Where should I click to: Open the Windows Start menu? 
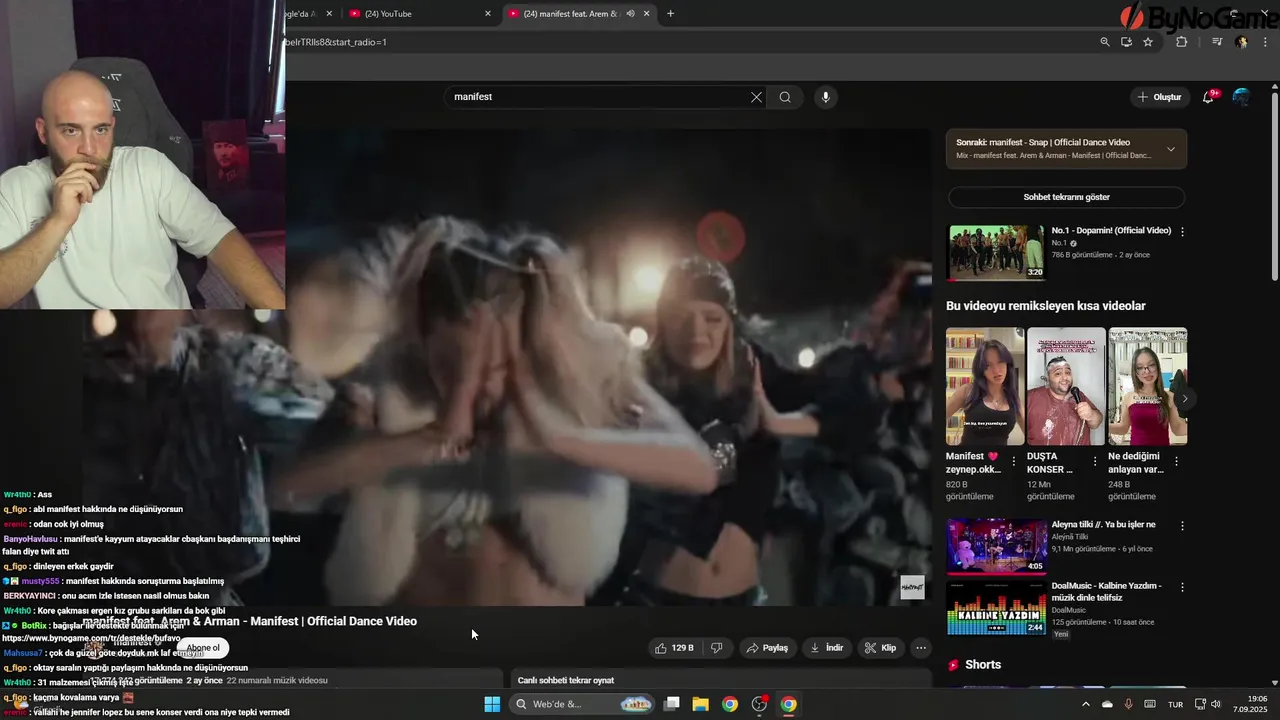[492, 704]
